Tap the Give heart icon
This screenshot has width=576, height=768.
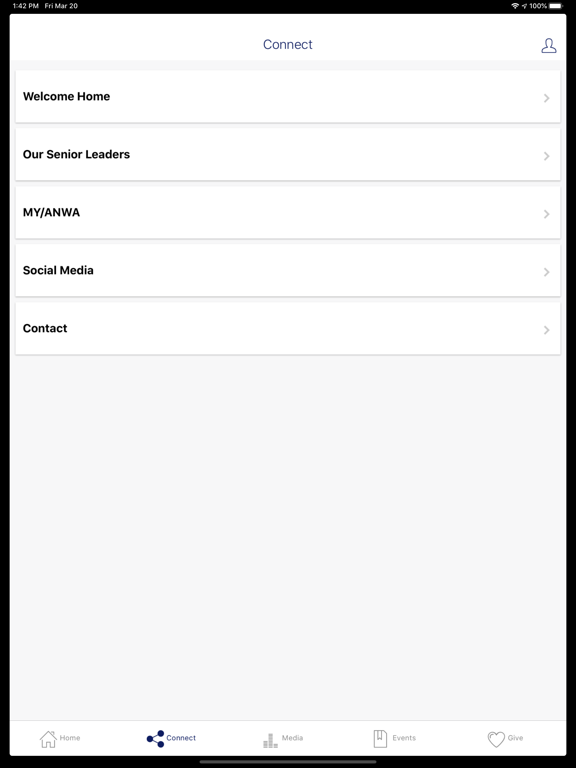click(x=496, y=739)
